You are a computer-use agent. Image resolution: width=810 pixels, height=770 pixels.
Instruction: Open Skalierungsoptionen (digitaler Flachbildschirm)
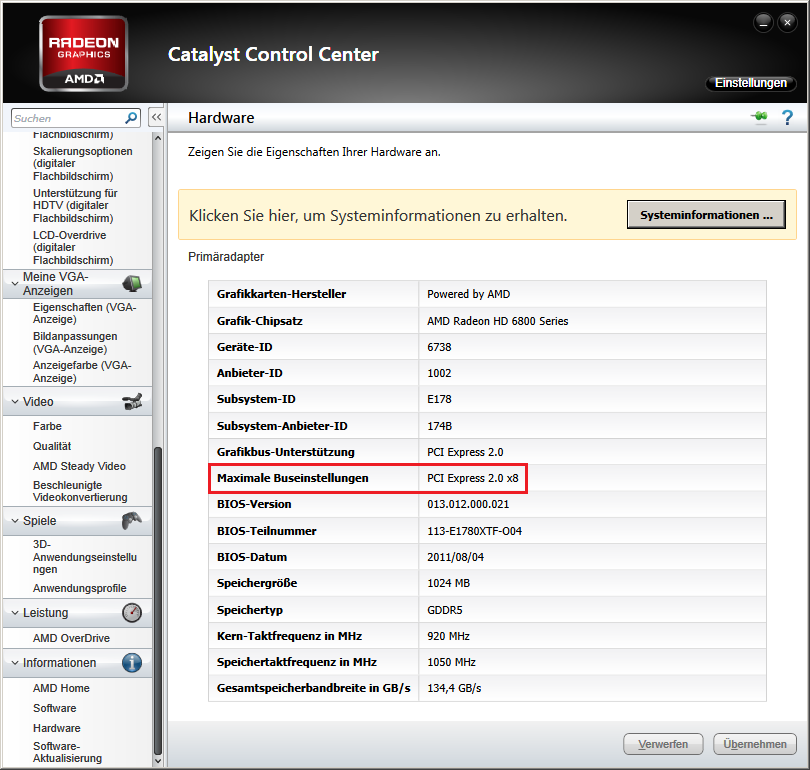pos(83,164)
